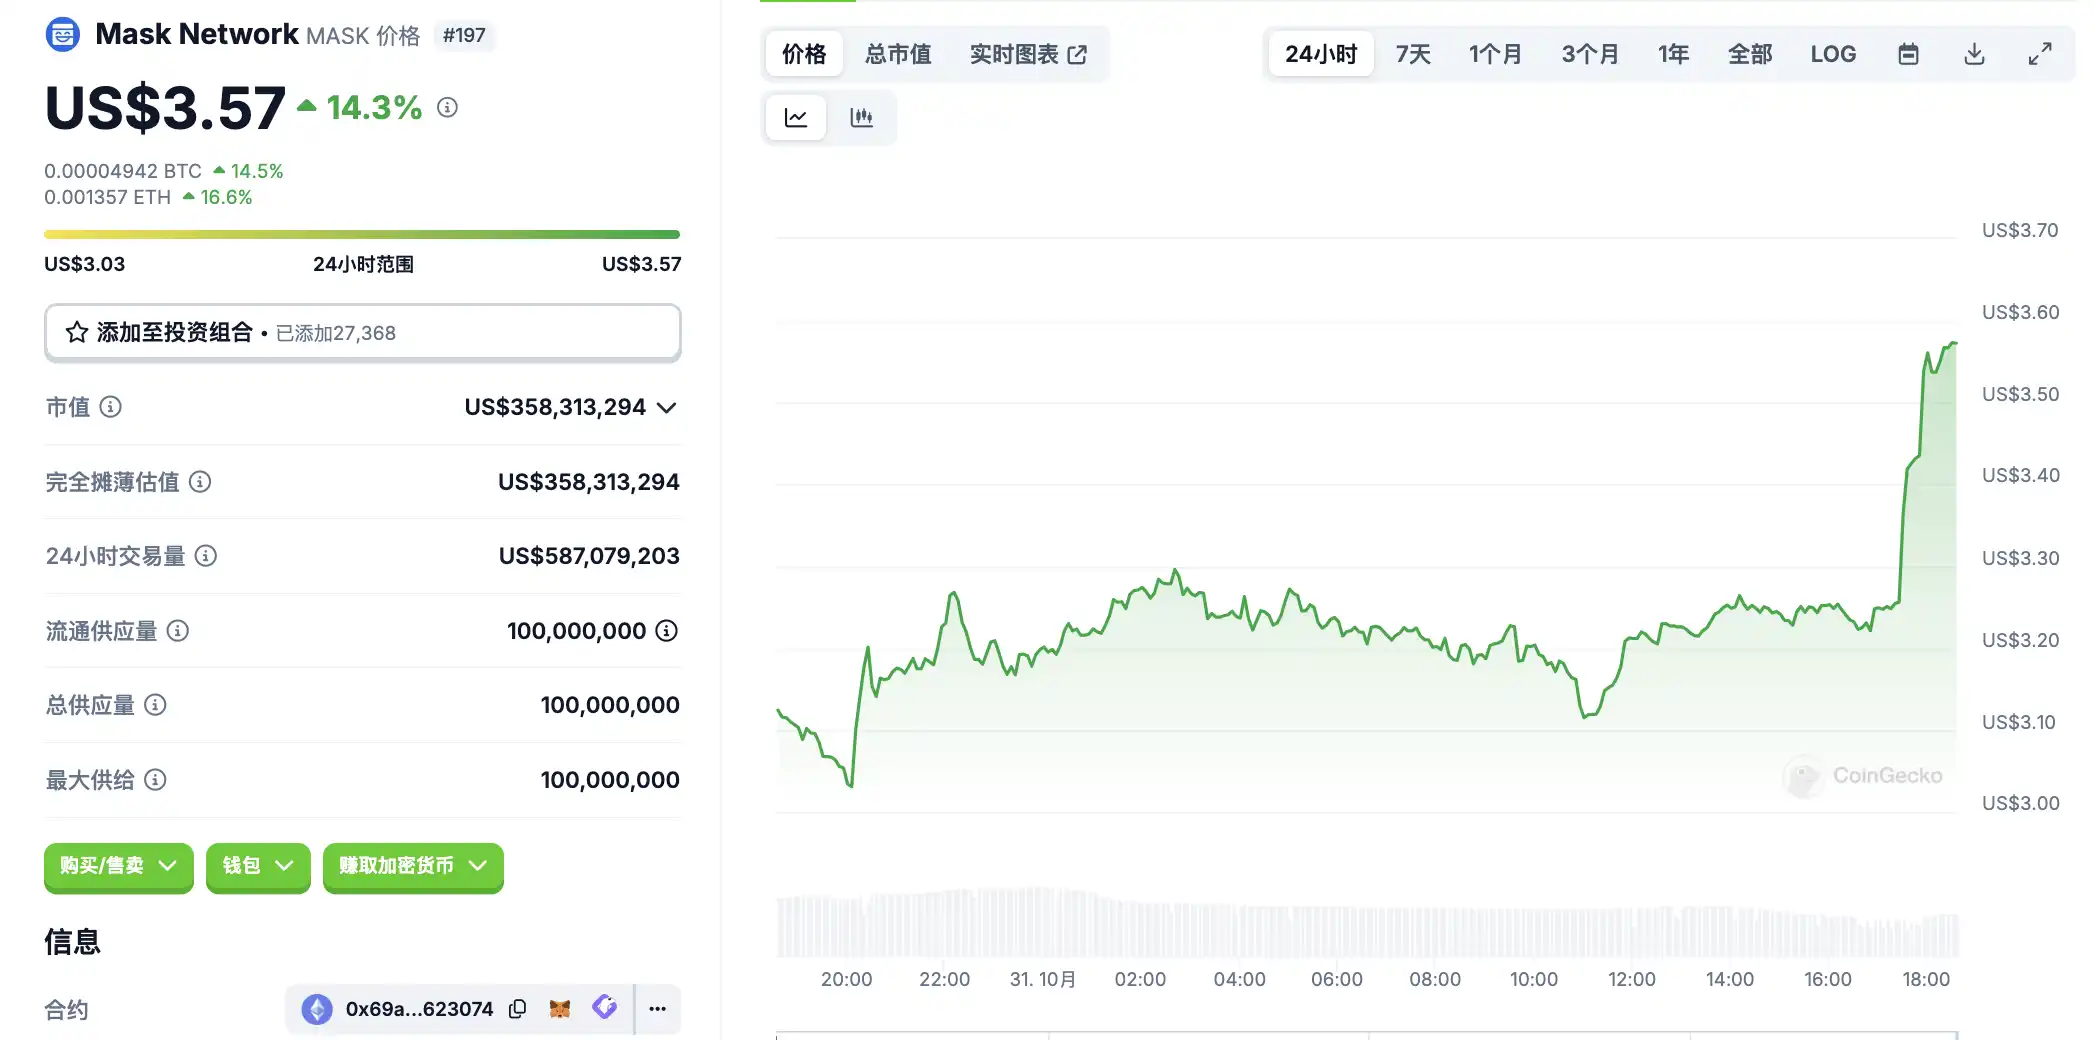Click the chart navigator bar below time axis
Image resolution: width=2094 pixels, height=1040 pixels.
tap(1366, 1035)
